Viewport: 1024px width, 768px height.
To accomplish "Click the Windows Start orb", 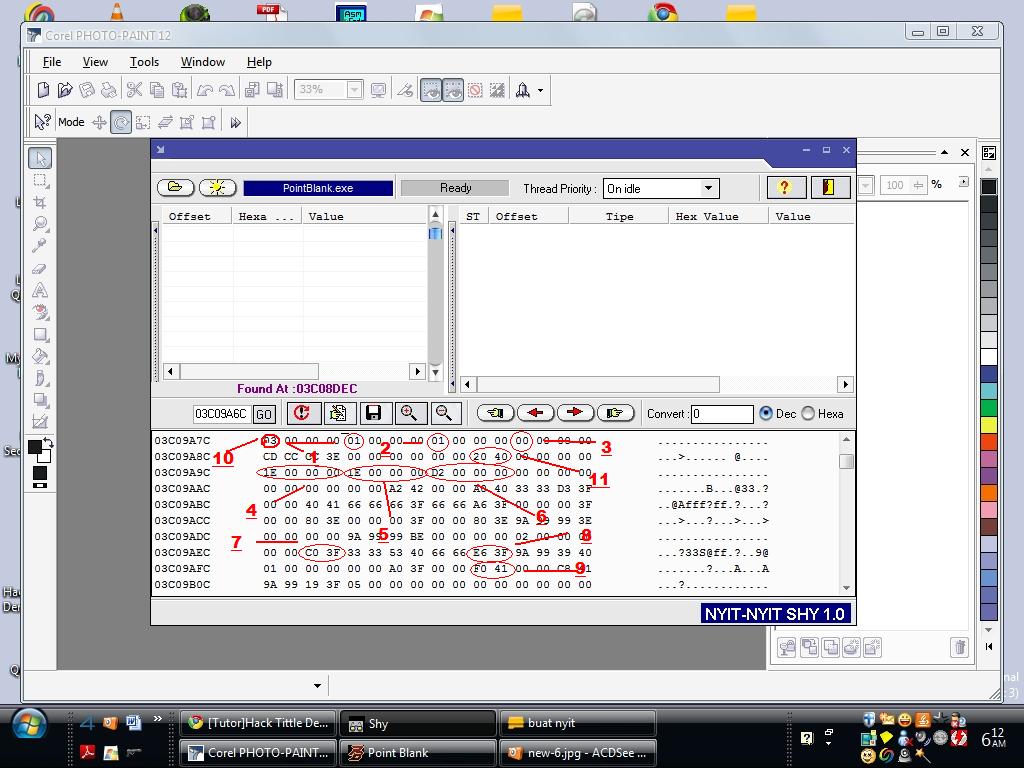I will (x=29, y=725).
